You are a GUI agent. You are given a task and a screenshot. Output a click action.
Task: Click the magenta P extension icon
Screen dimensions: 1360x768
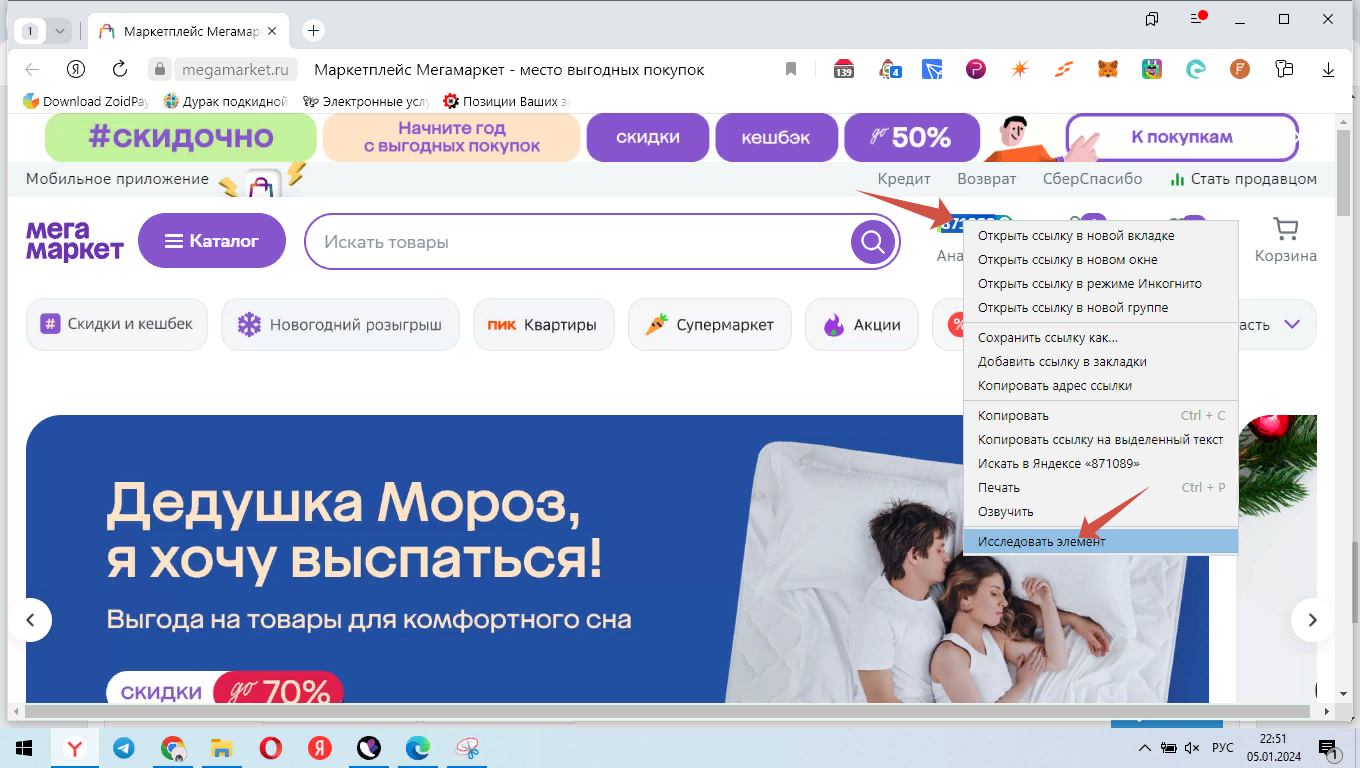point(976,69)
